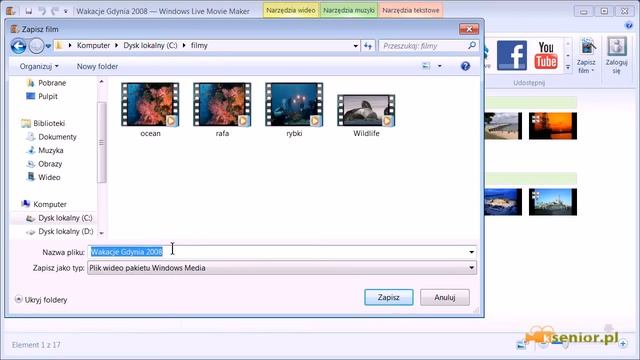Image resolution: width=640 pixels, height=360 pixels.
Task: Click the refresh icon next to the address bar
Action: (368, 46)
